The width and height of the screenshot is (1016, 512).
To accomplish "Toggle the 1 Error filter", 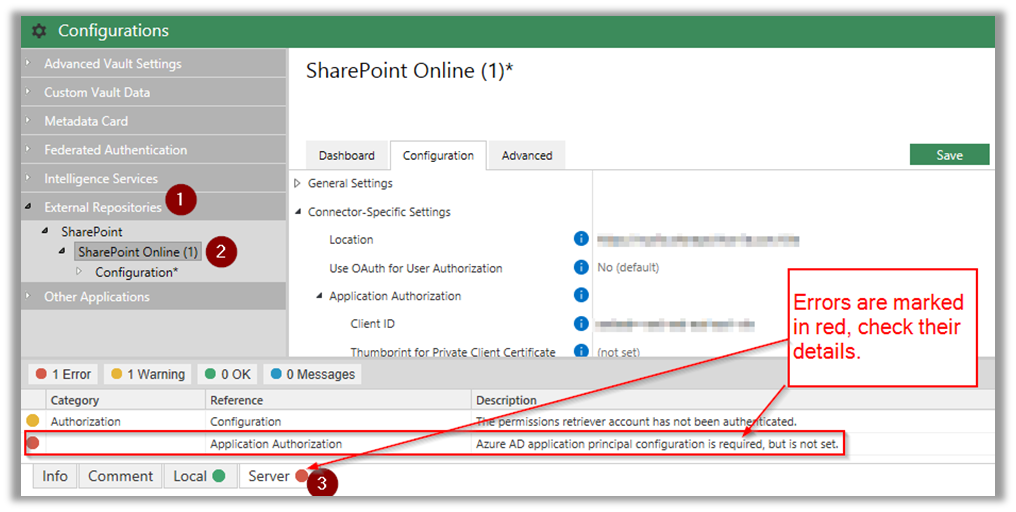I will [64, 374].
